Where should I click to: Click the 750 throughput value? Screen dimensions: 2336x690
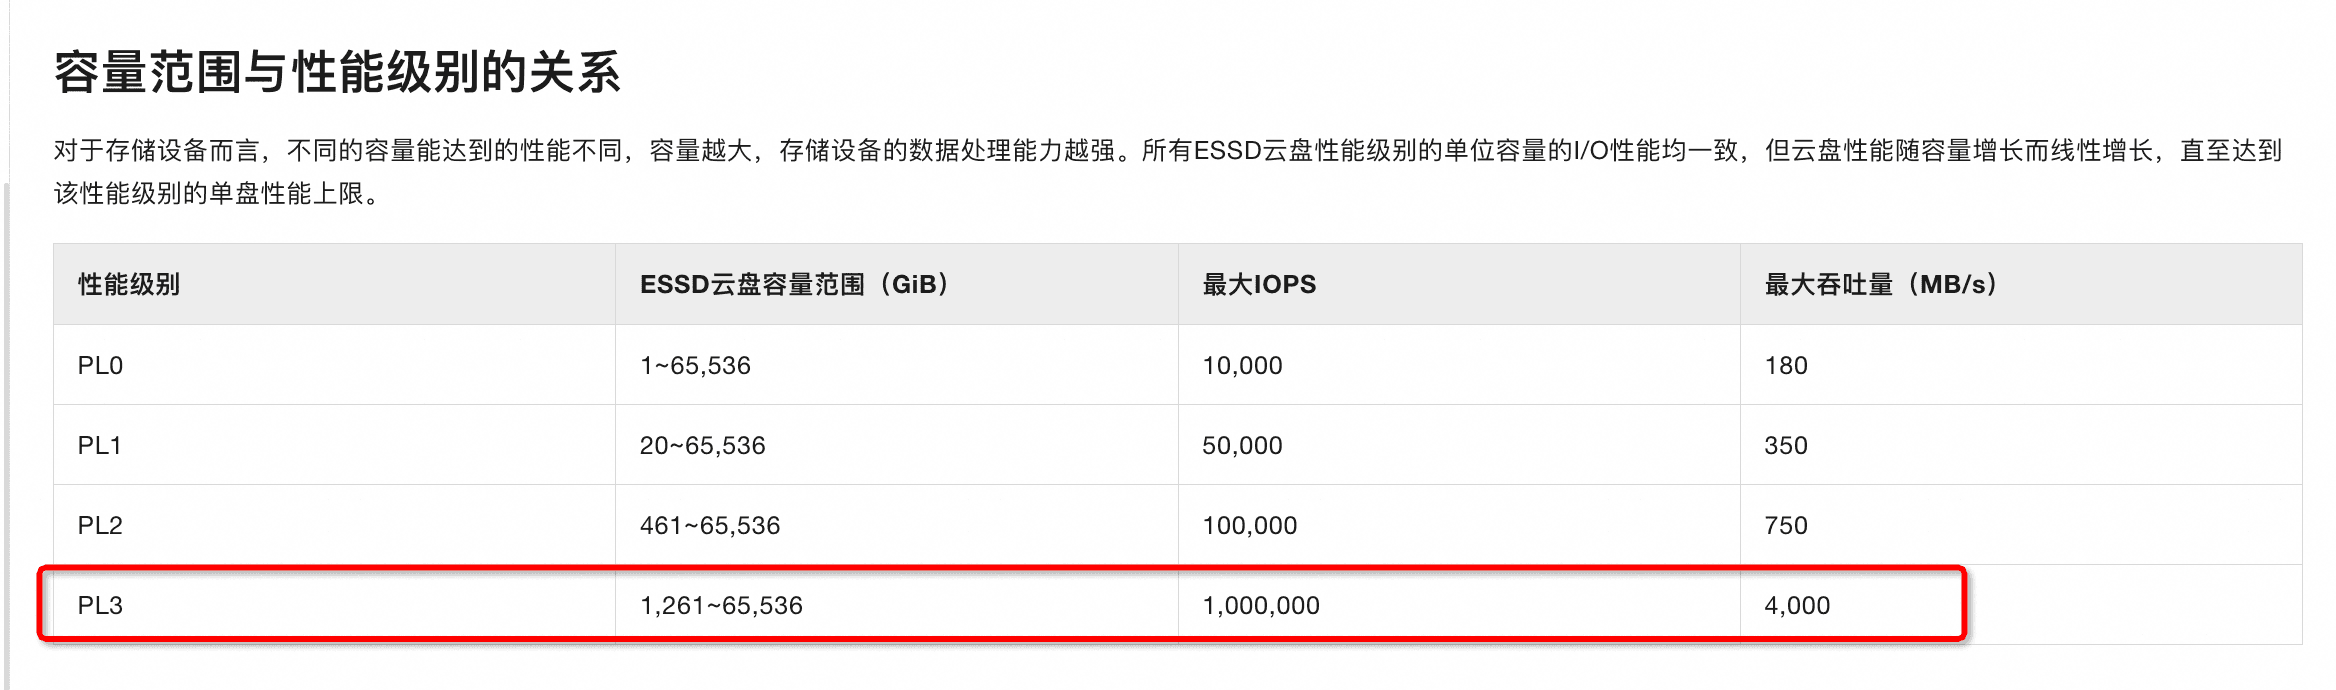click(x=1786, y=526)
